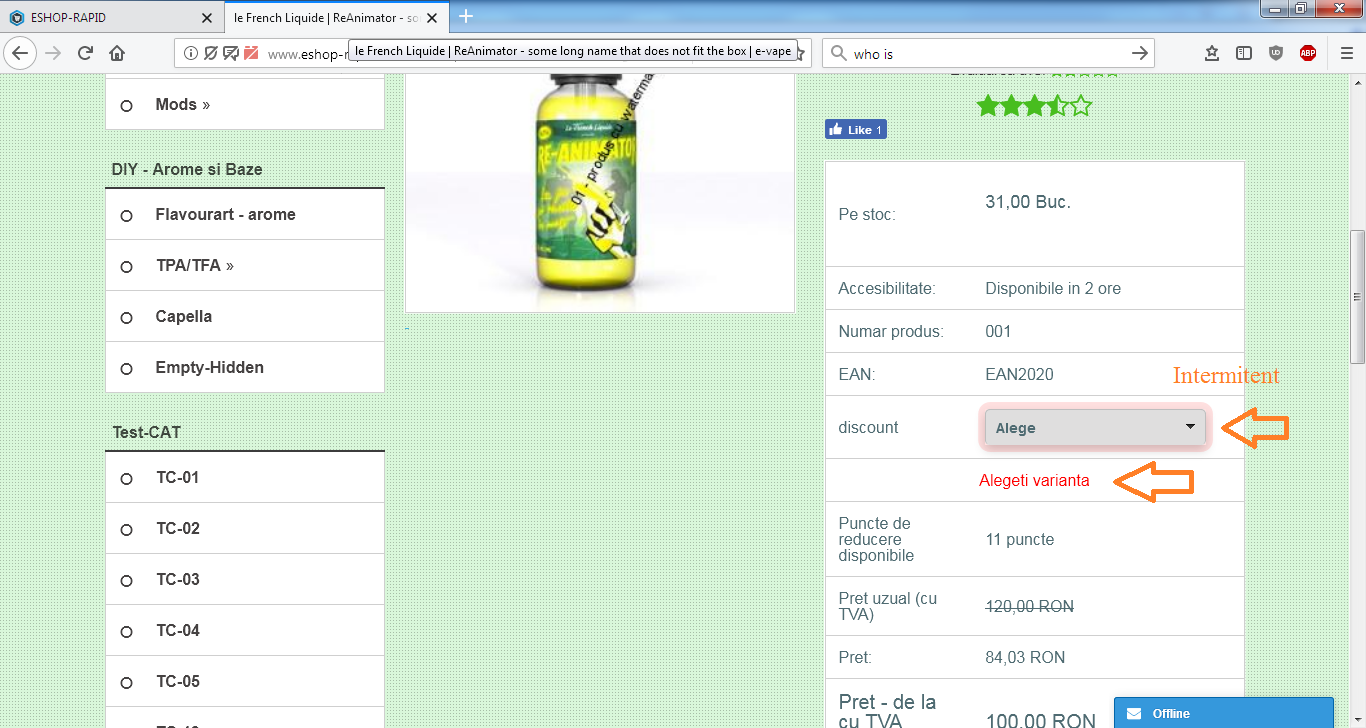This screenshot has width=1366, height=728.
Task: Open the Empty-Hidden category
Action: 209,367
